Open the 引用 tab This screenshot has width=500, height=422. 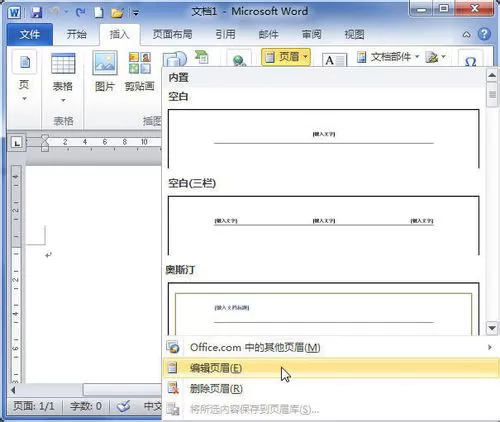pyautogui.click(x=225, y=34)
